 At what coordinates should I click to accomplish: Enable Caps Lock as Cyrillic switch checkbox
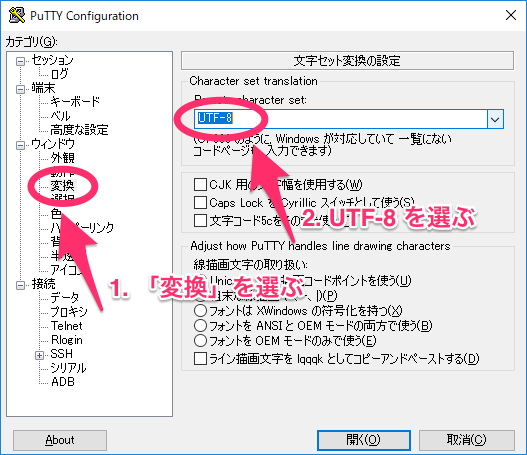click(200, 203)
